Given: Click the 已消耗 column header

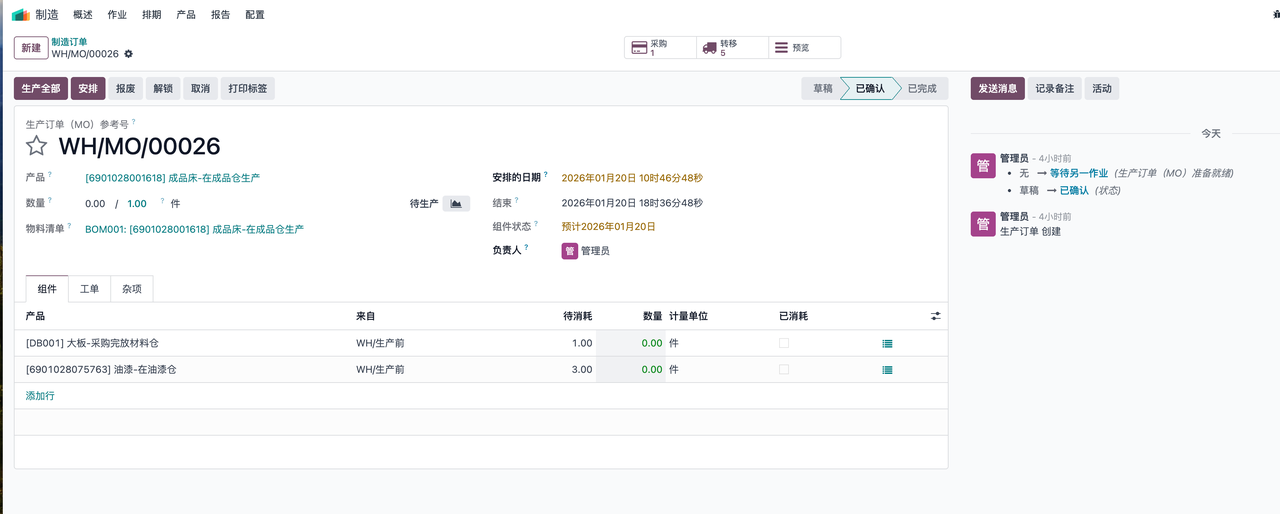Looking at the screenshot, I should click(x=793, y=316).
